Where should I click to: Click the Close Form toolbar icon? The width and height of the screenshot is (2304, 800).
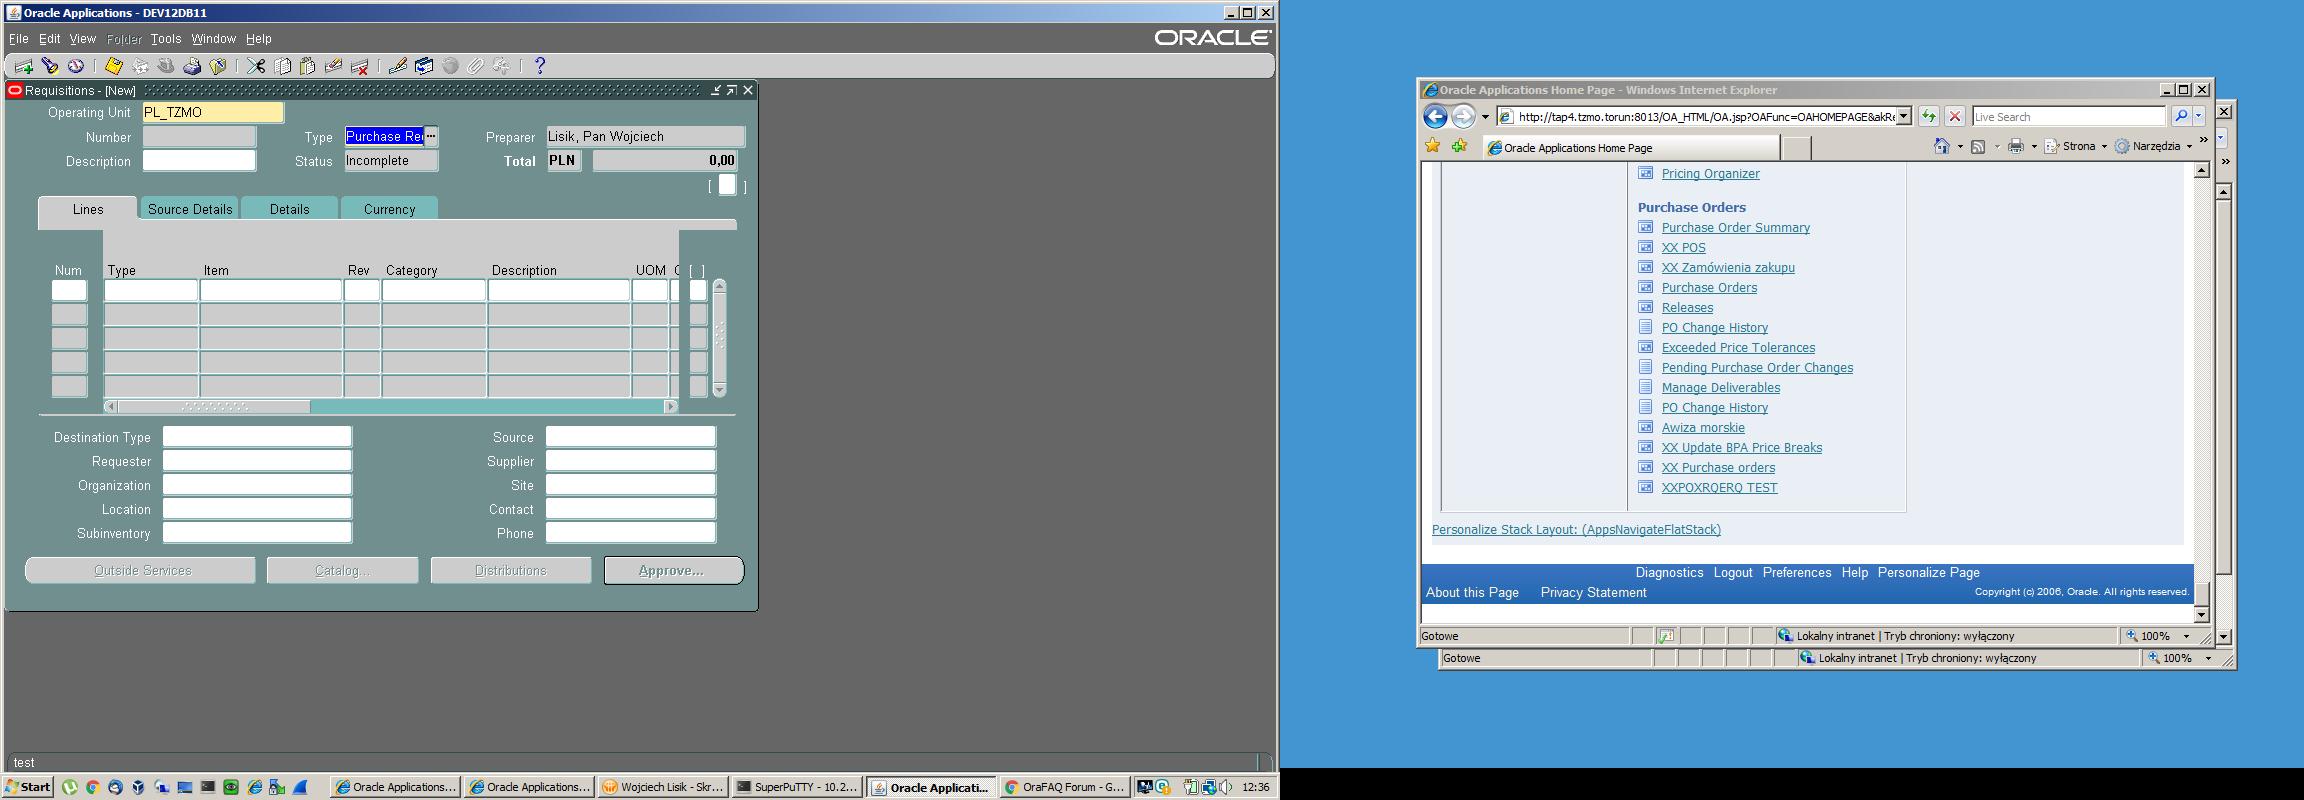click(217, 66)
